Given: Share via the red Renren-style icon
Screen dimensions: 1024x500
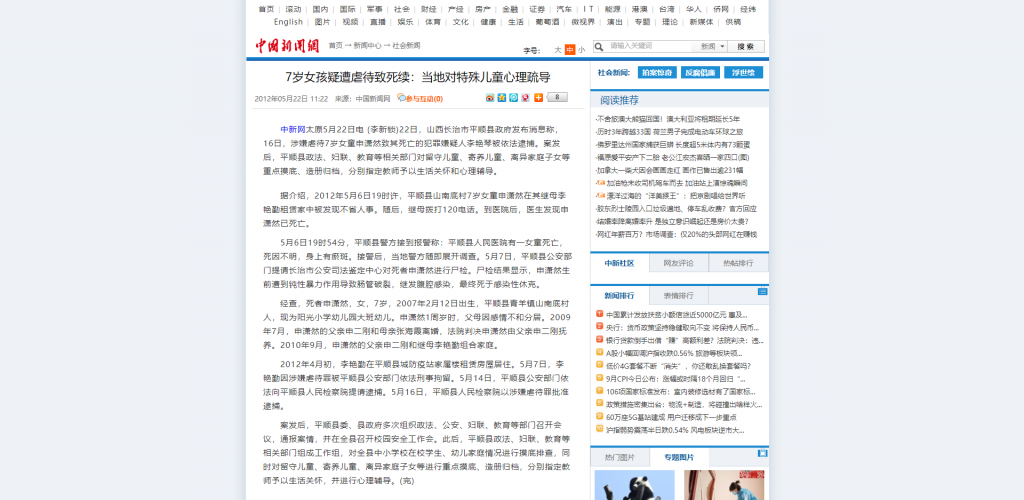Looking at the screenshot, I should click(525, 98).
